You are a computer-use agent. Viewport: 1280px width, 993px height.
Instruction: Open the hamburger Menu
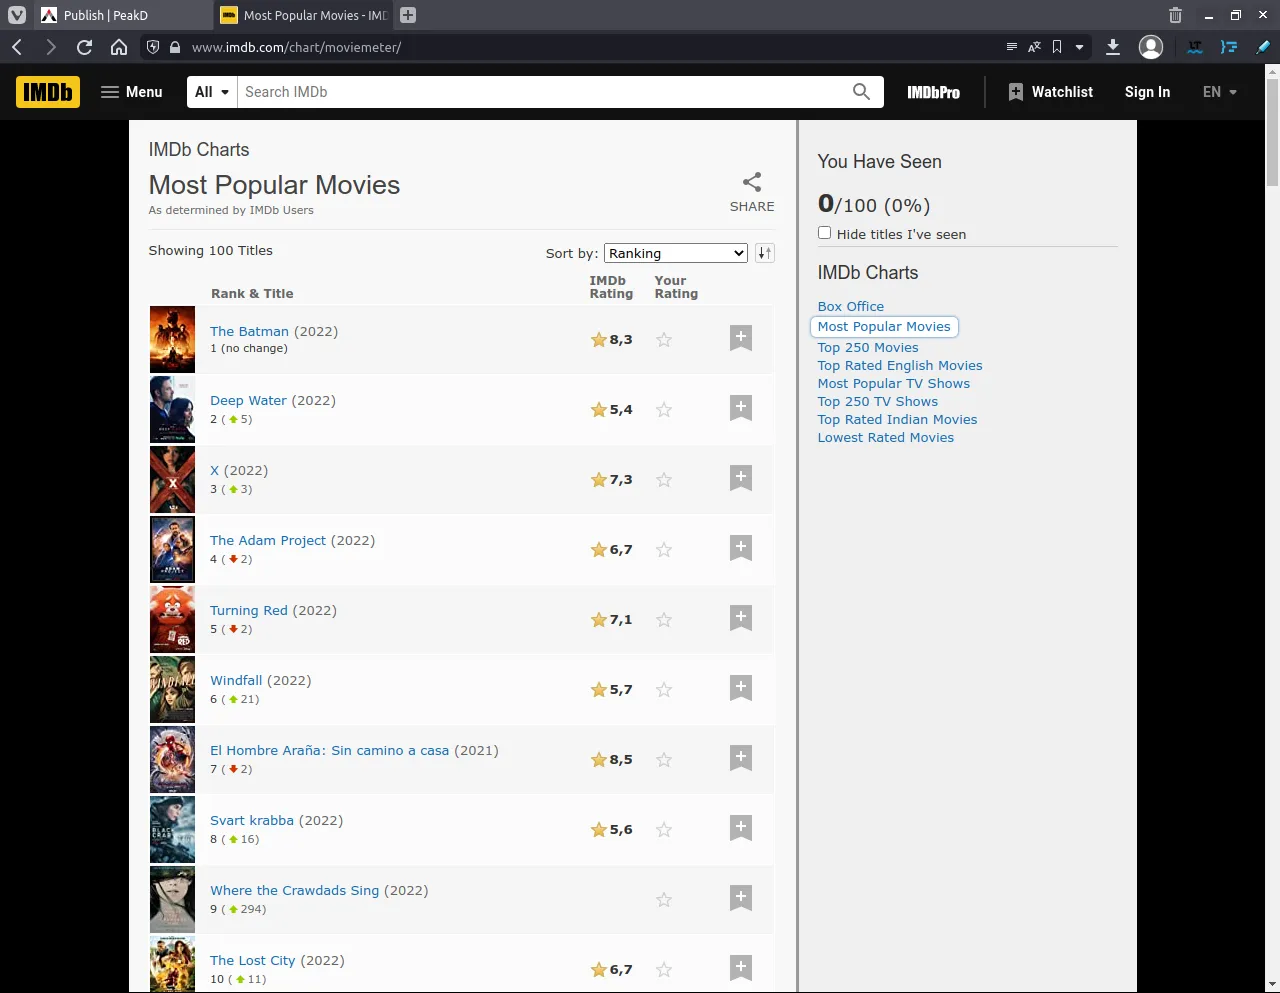131,92
